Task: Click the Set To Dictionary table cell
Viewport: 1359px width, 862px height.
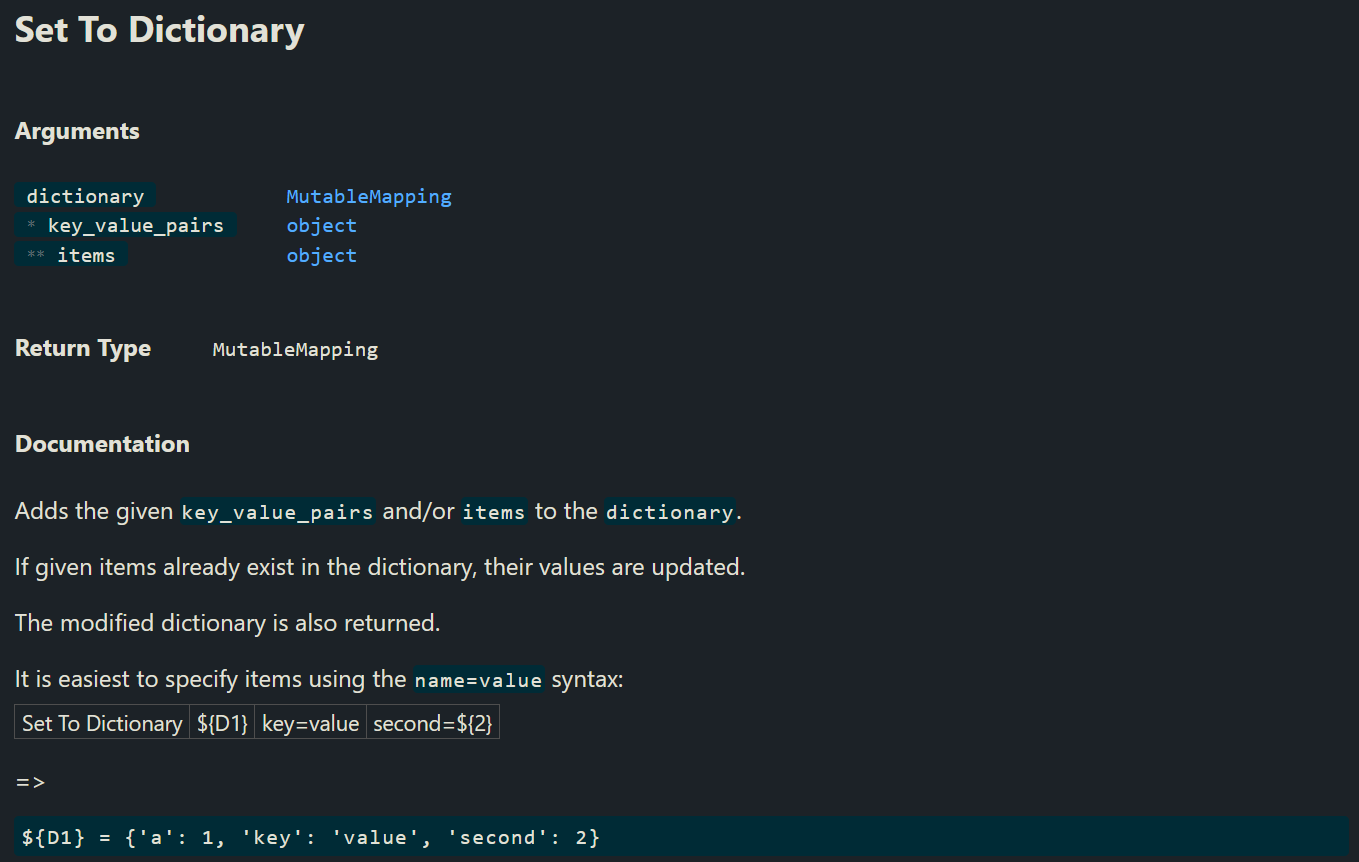Action: pyautogui.click(x=102, y=723)
